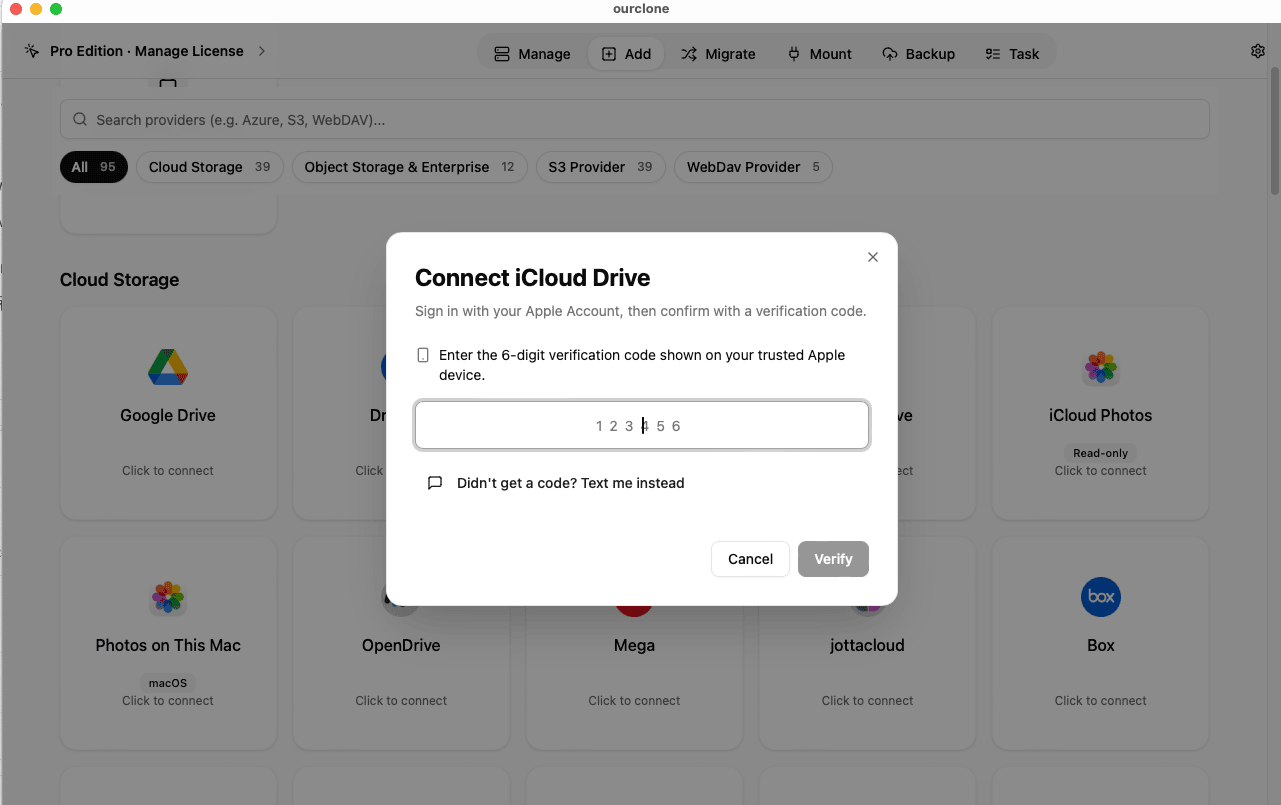Open the Task tab
1281x805 pixels.
tap(1012, 54)
